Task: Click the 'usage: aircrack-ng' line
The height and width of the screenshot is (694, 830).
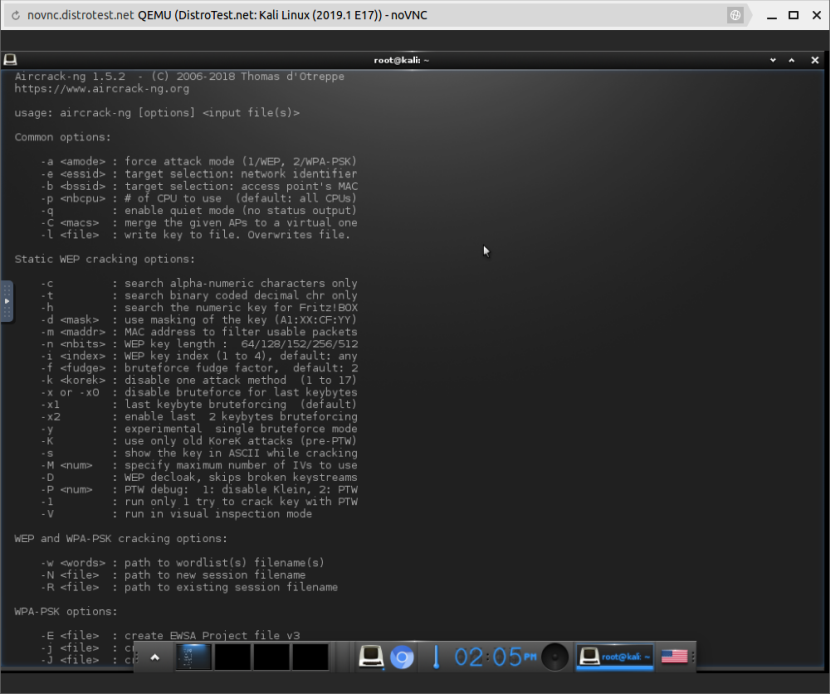Action: 157,113
